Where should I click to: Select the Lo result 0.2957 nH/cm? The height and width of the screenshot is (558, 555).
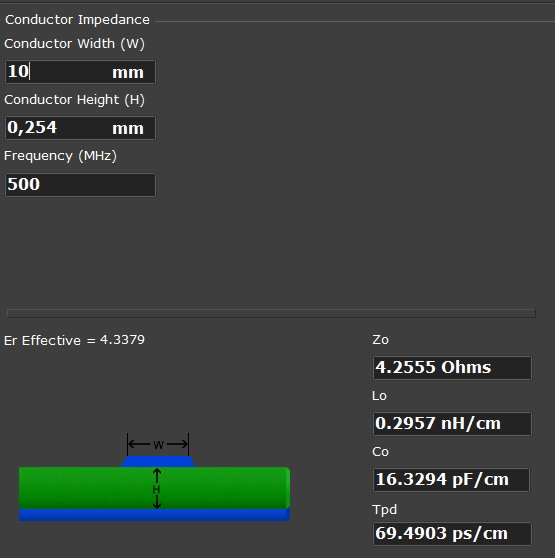click(452, 423)
